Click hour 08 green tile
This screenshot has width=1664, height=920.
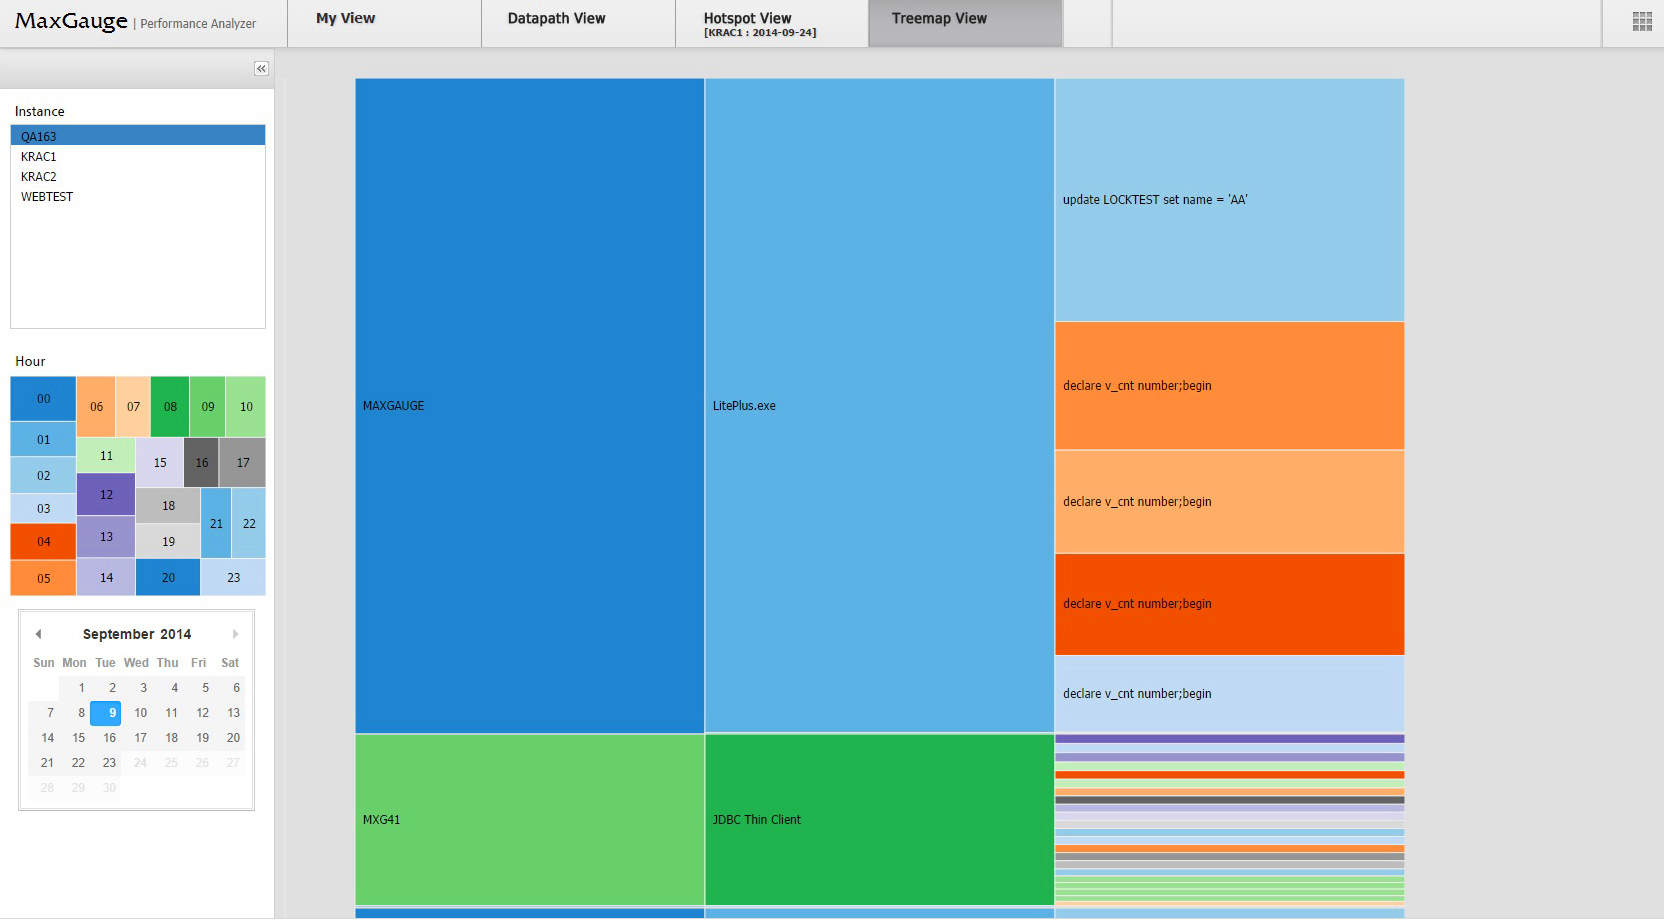pos(170,407)
